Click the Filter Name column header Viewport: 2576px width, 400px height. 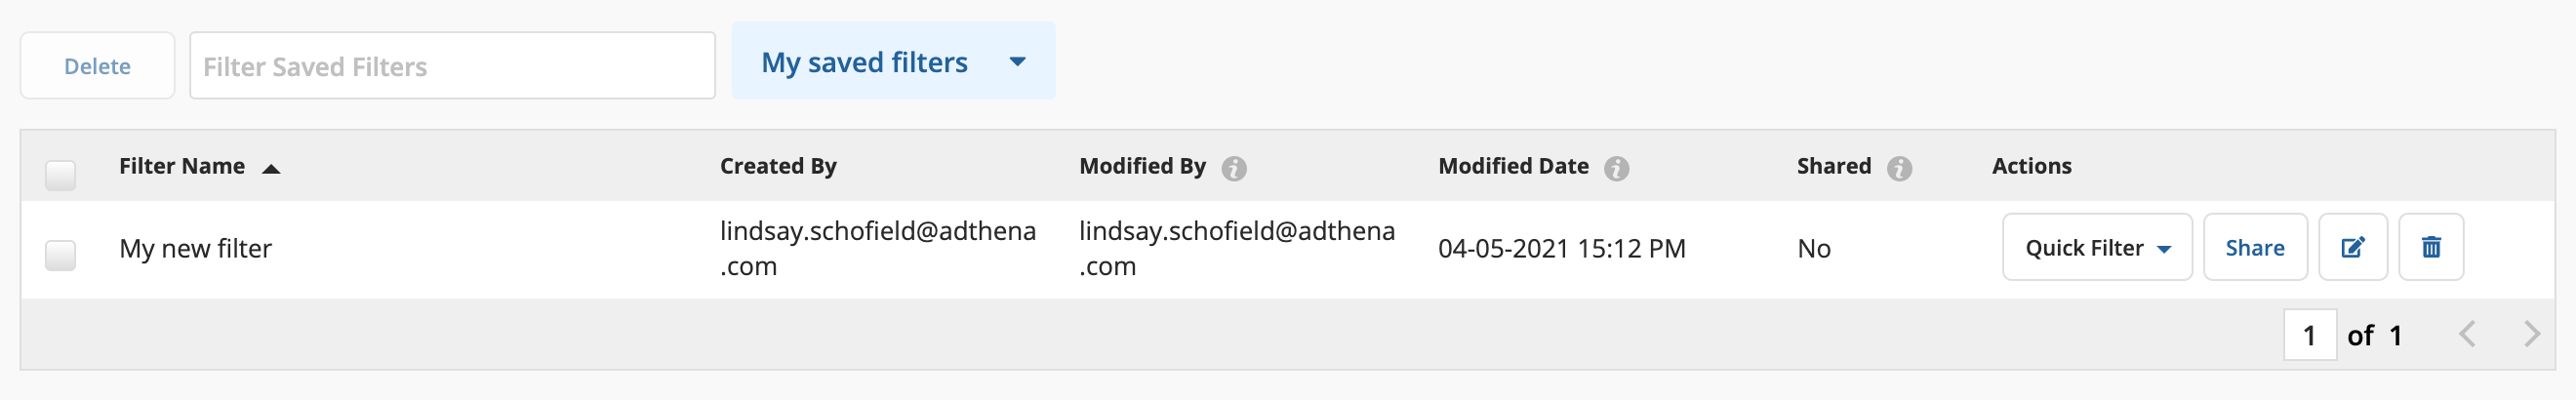pyautogui.click(x=182, y=166)
